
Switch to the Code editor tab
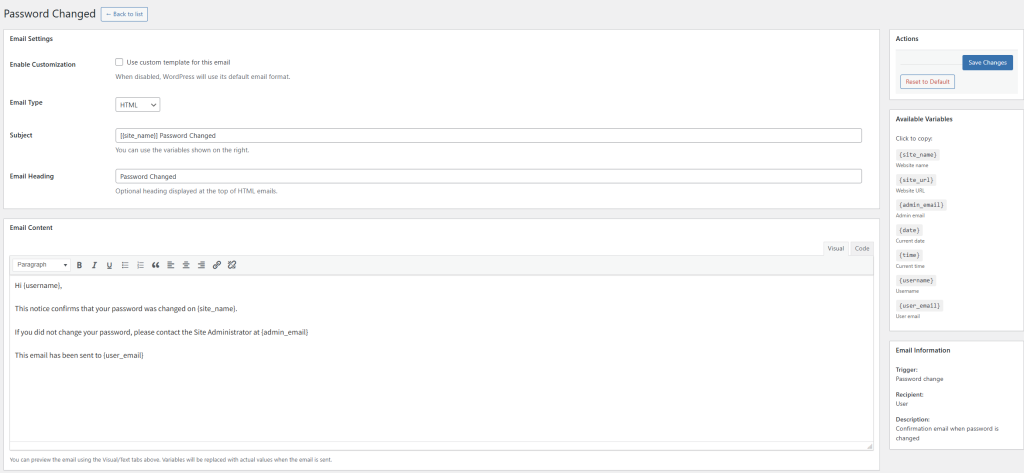click(862, 248)
